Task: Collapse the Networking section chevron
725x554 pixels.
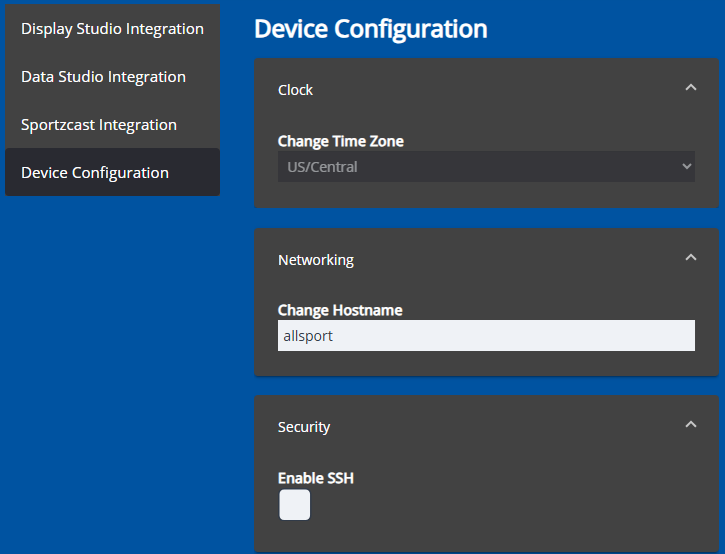Action: point(690,258)
